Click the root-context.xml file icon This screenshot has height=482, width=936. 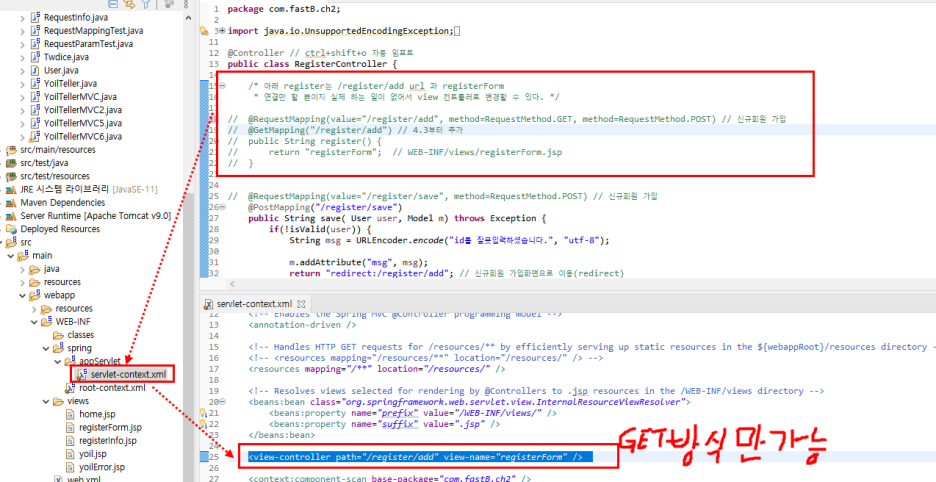click(x=70, y=388)
